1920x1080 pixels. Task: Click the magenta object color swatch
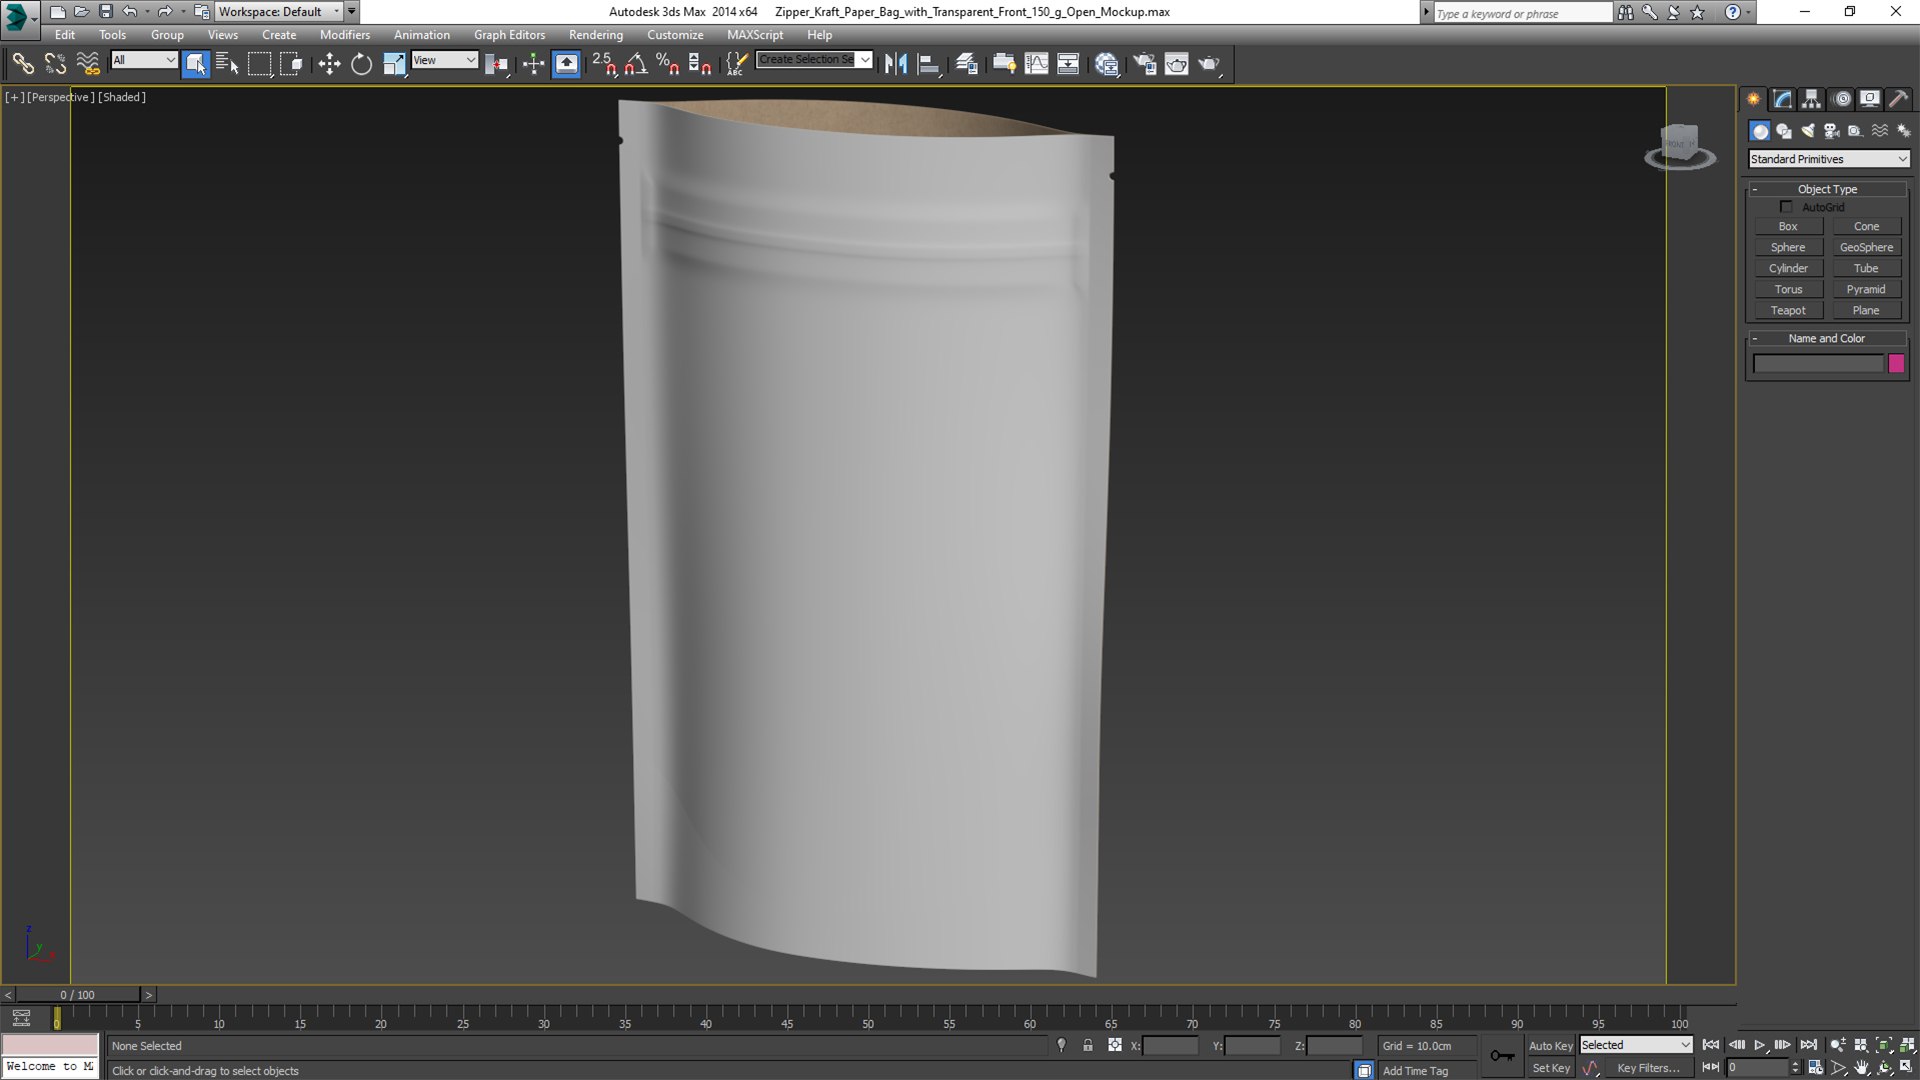(1896, 364)
